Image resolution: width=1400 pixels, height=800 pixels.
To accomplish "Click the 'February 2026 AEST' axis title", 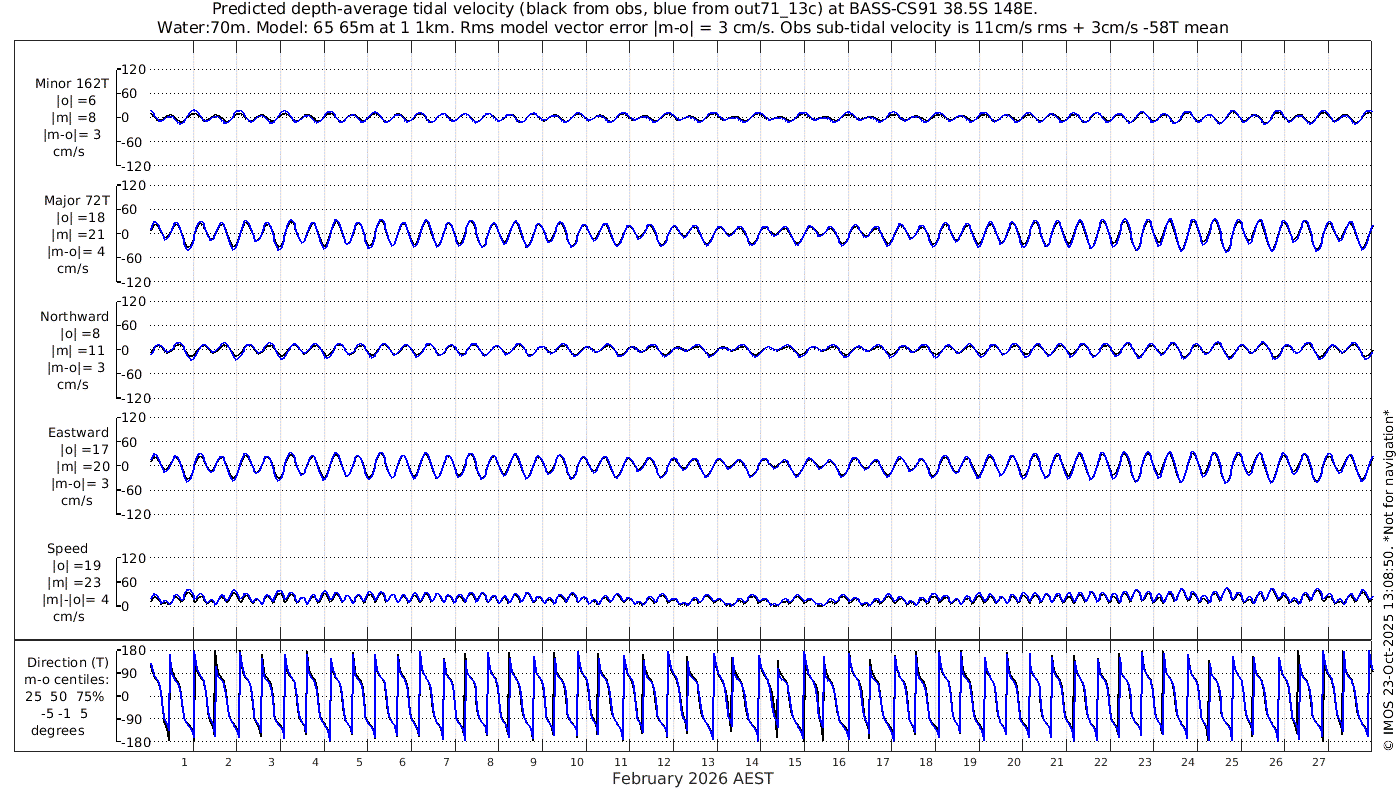I will click(x=693, y=778).
